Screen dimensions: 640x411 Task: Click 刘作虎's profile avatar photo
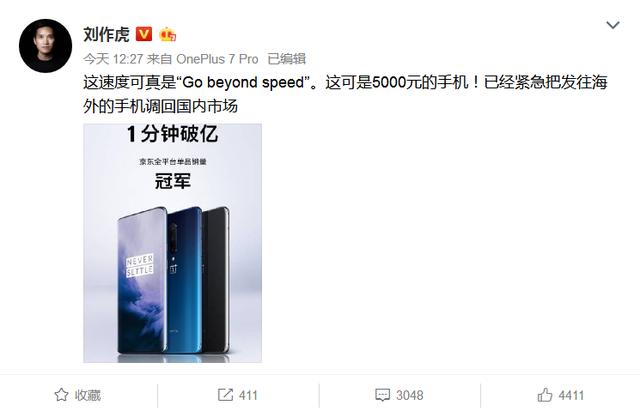click(45, 46)
